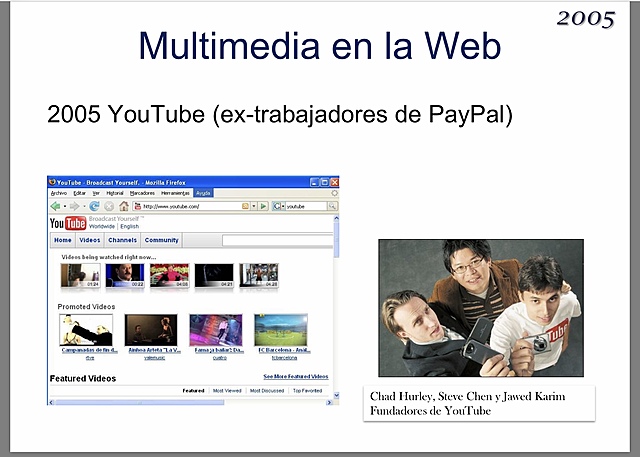
Task: Click the vertical scrollbar down arrow
Action: coord(336,395)
